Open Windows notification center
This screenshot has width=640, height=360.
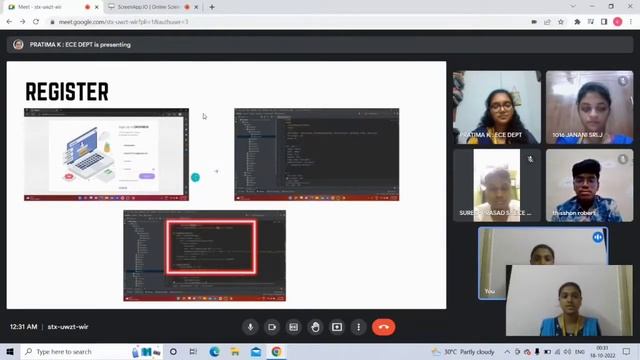[627, 352]
